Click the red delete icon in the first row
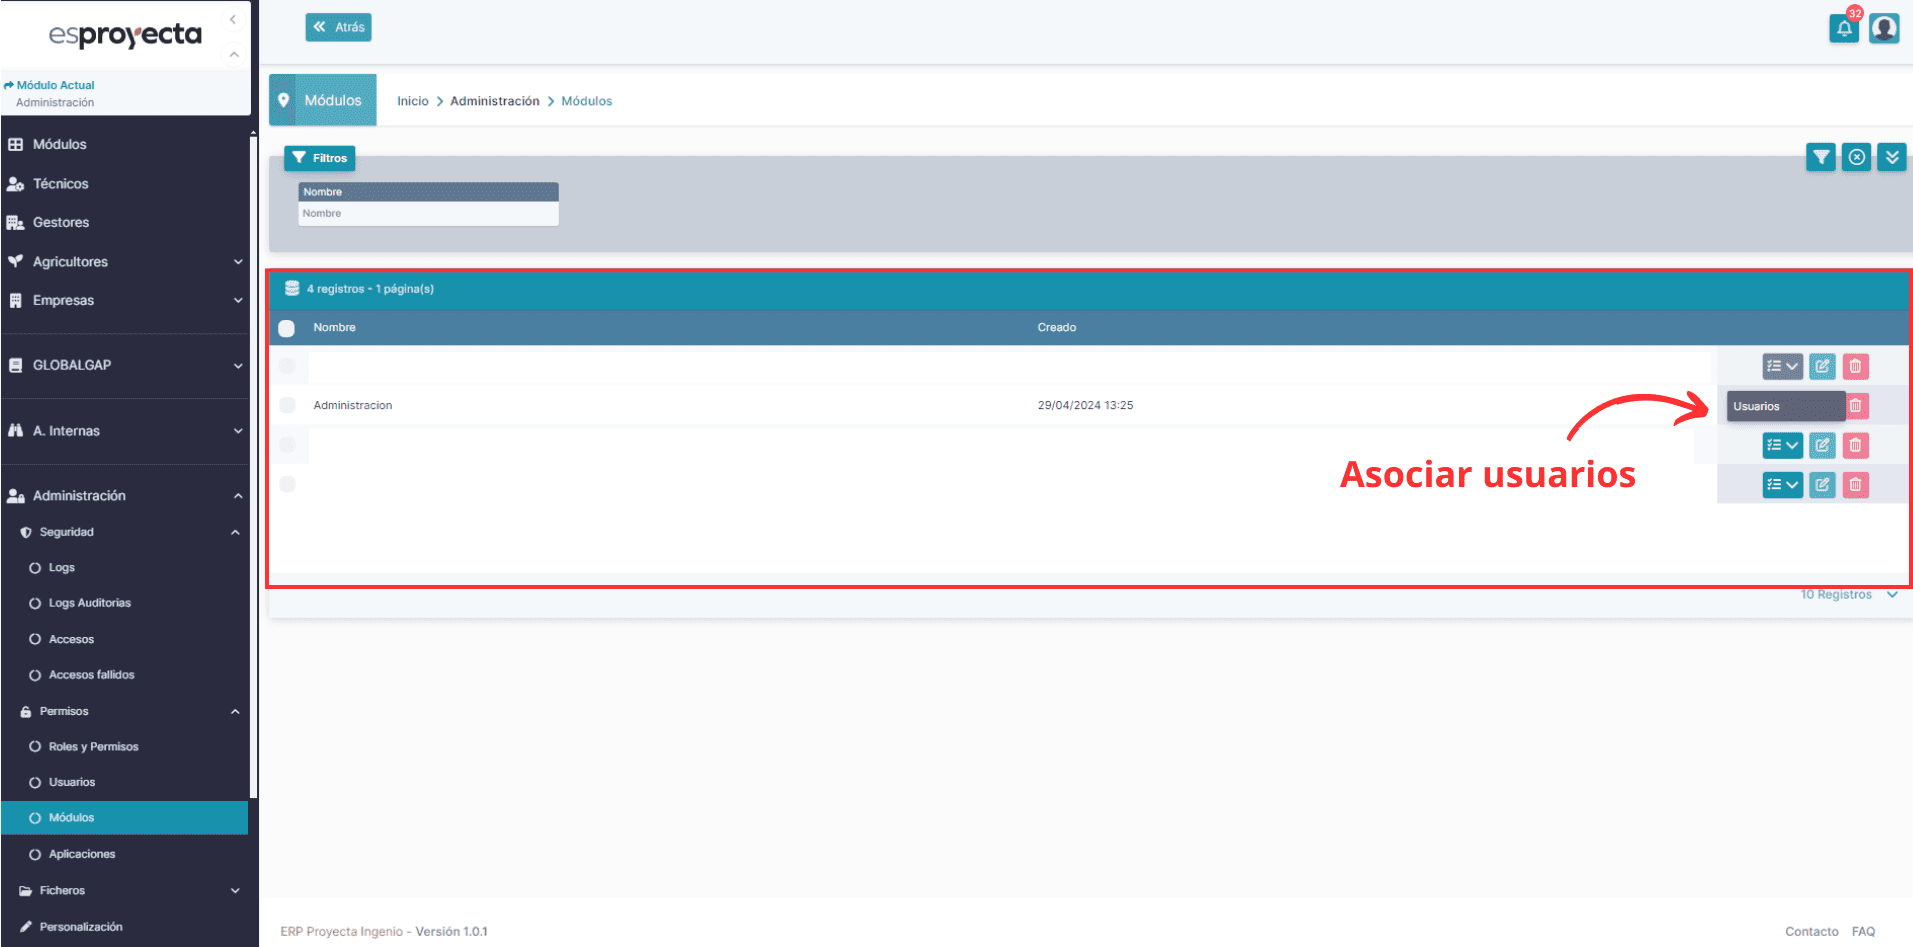 click(x=1855, y=366)
